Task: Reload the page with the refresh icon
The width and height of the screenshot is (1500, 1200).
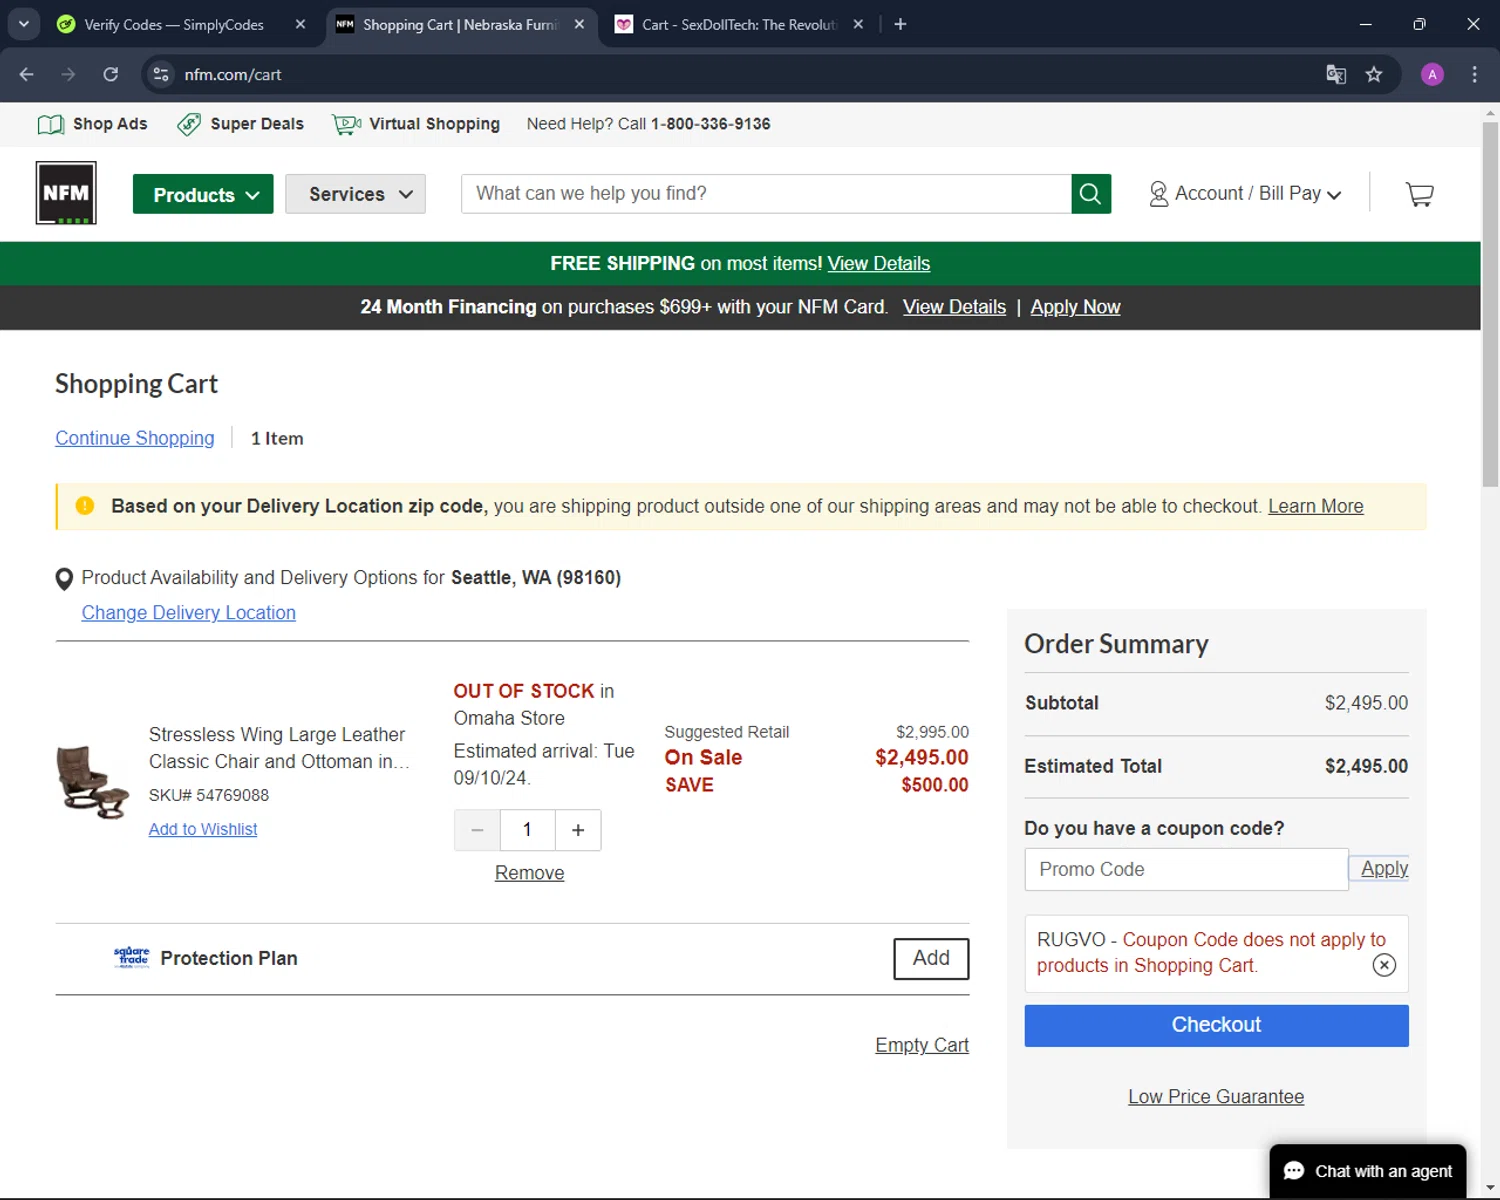Action: (110, 74)
